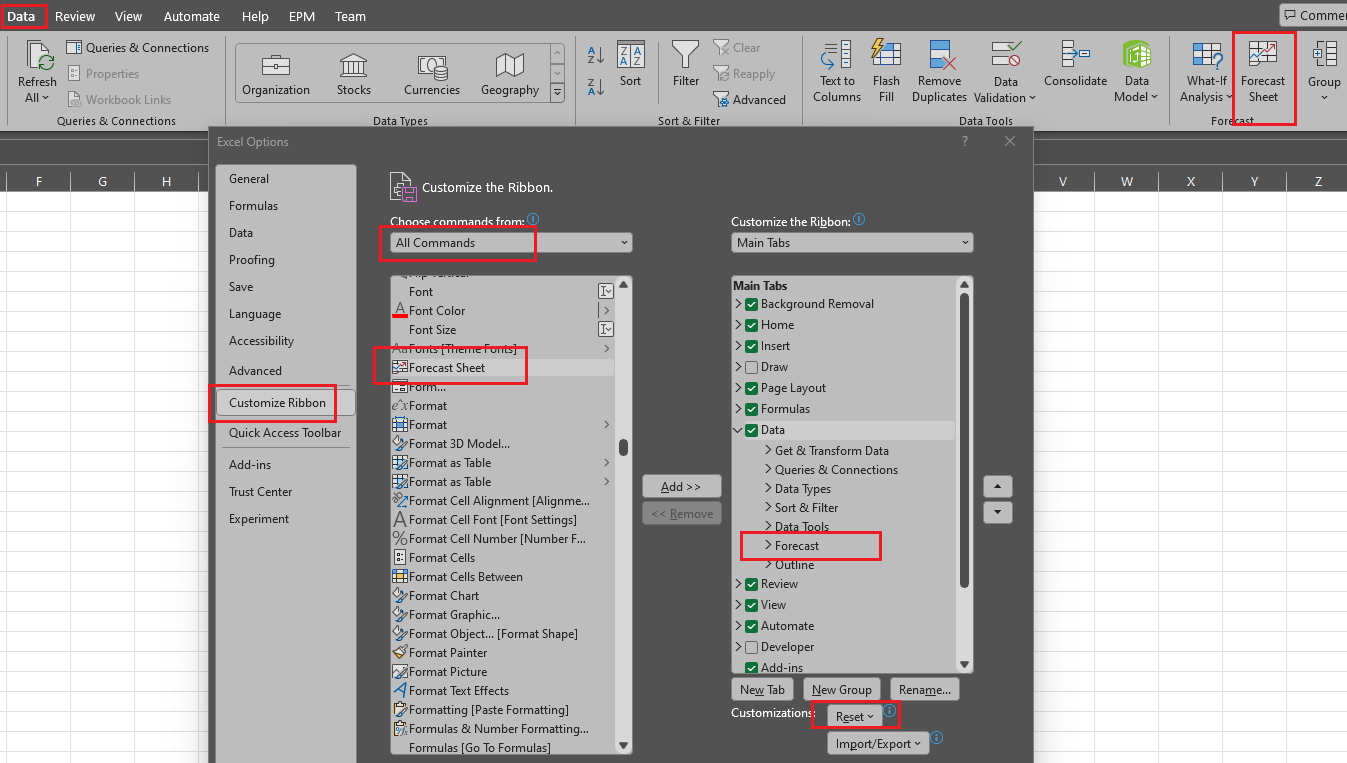The image size is (1347, 763).
Task: Choose the Stocks data type
Action: (354, 75)
